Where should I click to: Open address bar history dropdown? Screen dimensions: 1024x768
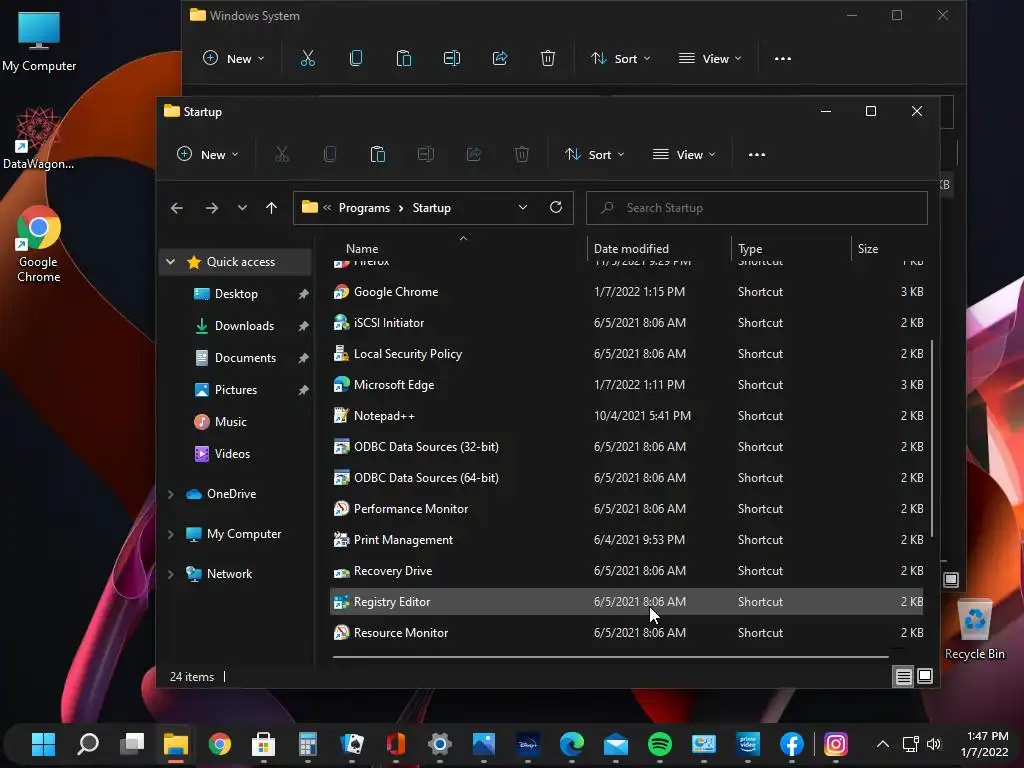click(x=522, y=207)
